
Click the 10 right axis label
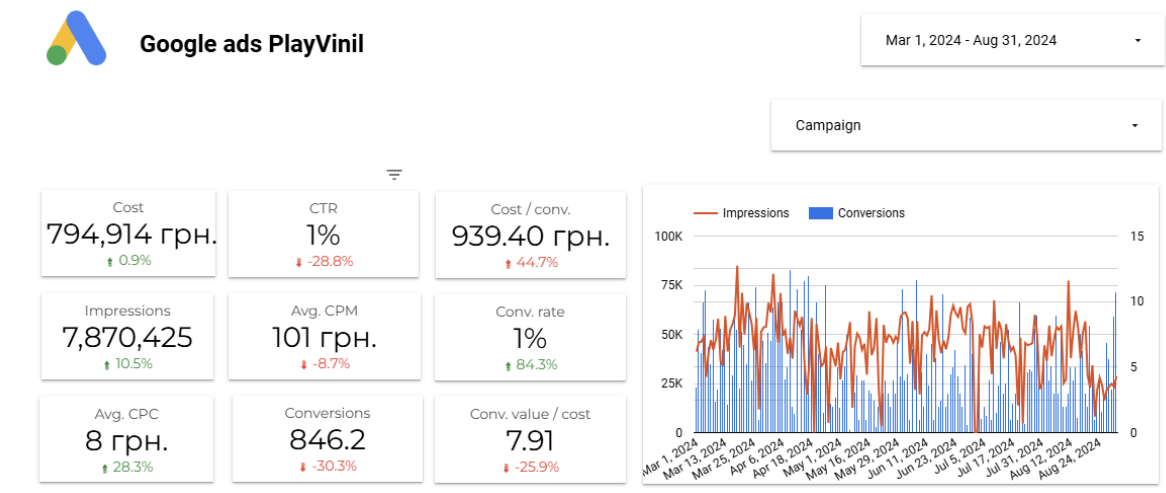pyautogui.click(x=1135, y=301)
